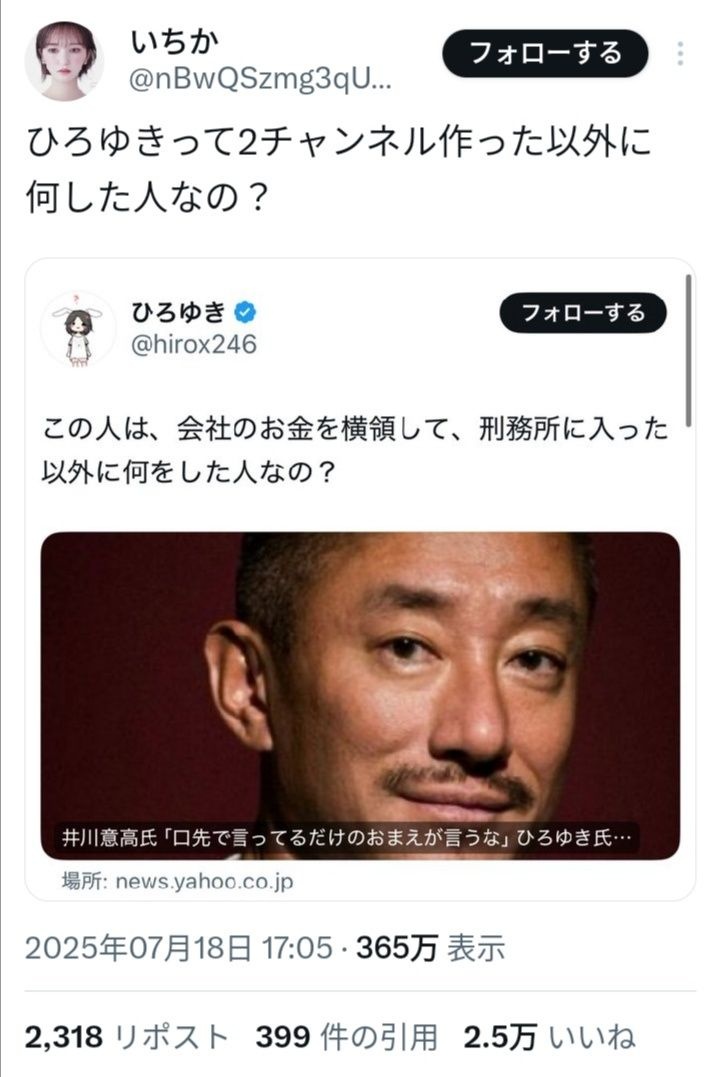Viewport: 720px width, 1077px height.
Task: Open the news article photo thumbnail
Action: coord(361,695)
